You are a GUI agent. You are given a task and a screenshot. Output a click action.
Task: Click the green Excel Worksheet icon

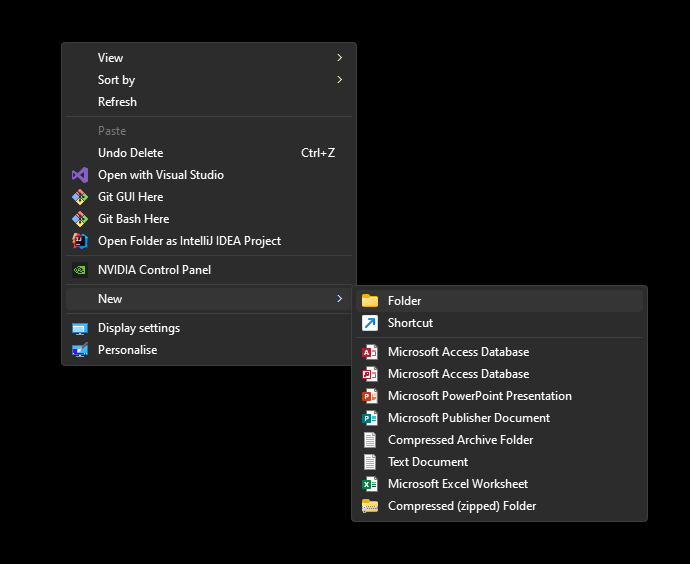click(x=370, y=484)
